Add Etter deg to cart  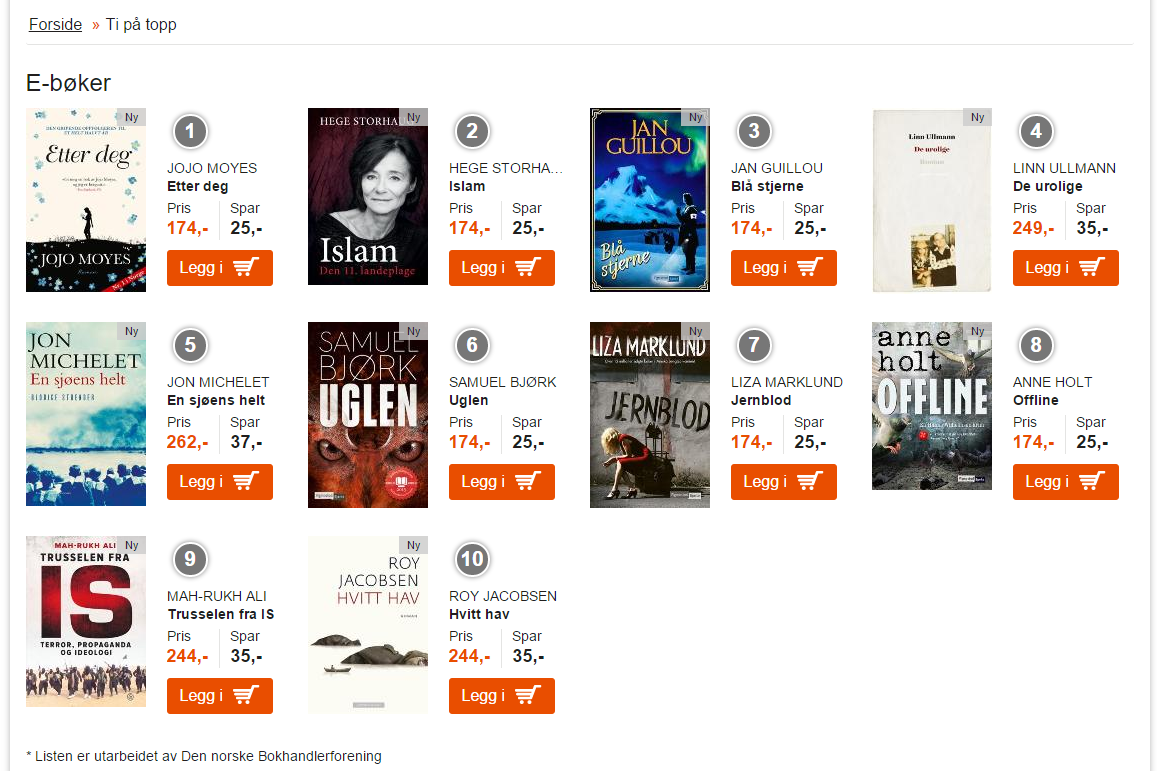(x=220, y=268)
